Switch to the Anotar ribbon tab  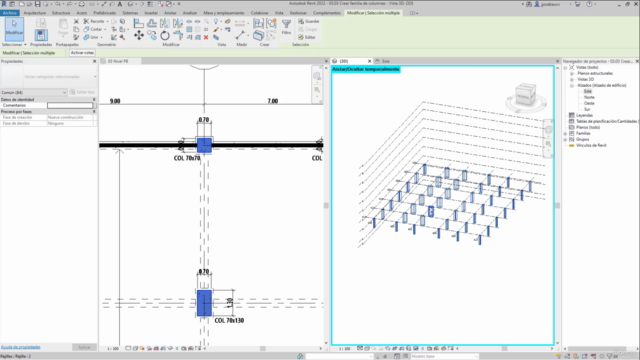click(x=170, y=13)
